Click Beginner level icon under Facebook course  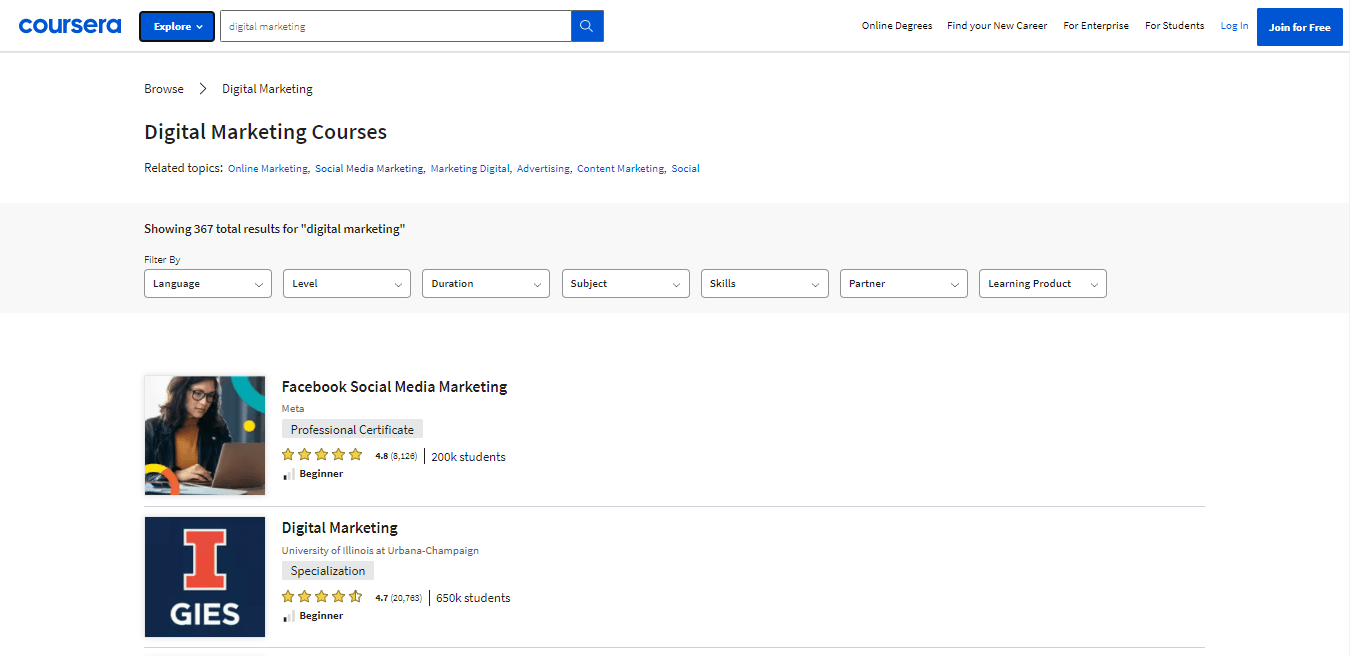coord(288,474)
